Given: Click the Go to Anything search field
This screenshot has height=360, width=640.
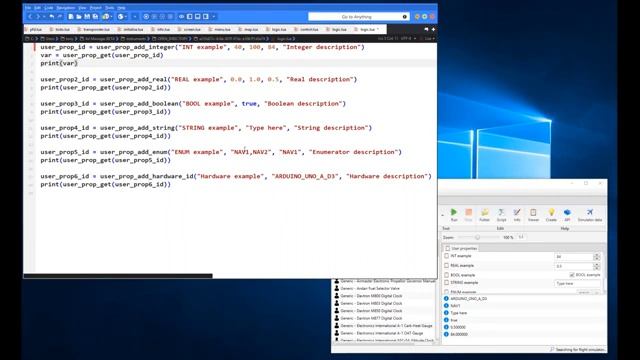Looking at the screenshot, I should [358, 17].
